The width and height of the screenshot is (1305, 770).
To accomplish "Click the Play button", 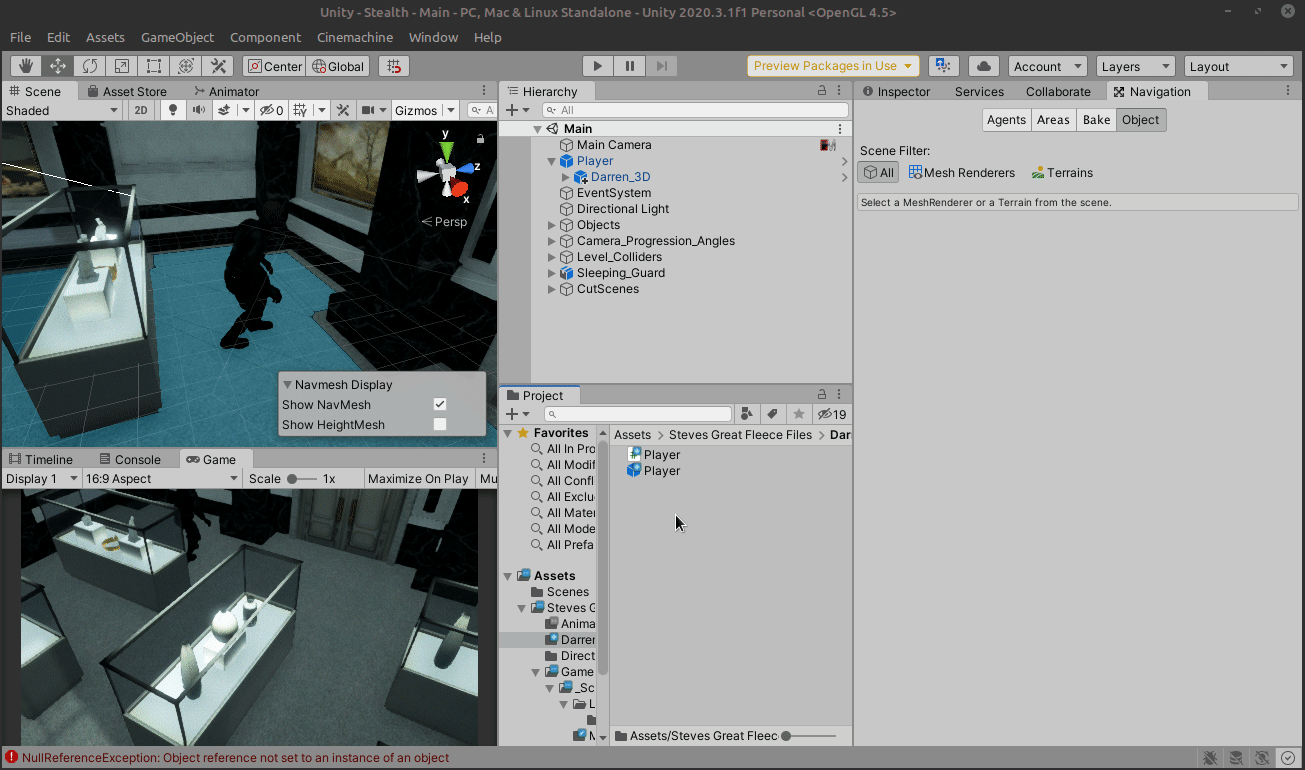I will 597,66.
